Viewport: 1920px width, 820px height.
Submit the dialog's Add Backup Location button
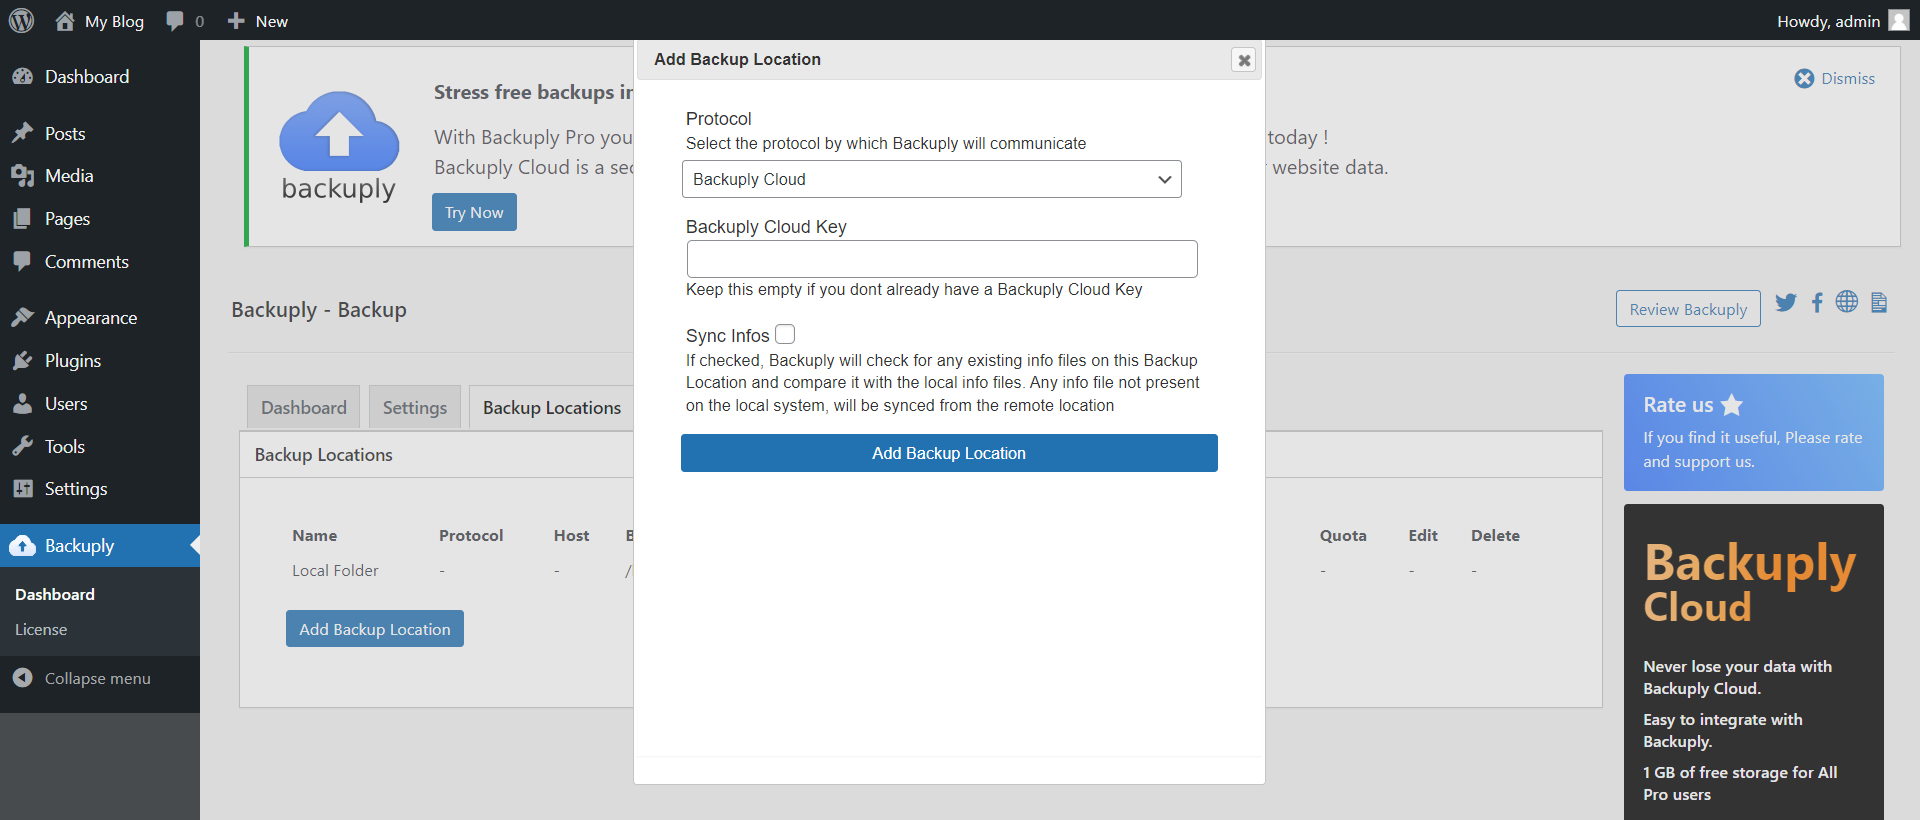point(949,453)
